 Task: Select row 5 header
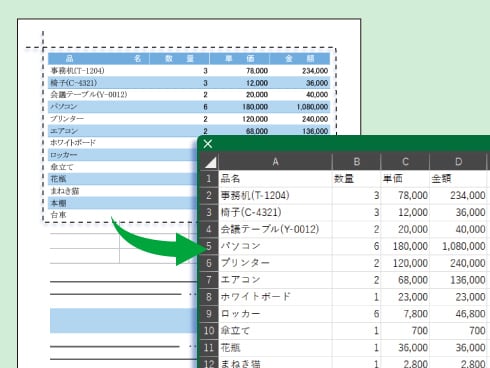click(209, 246)
